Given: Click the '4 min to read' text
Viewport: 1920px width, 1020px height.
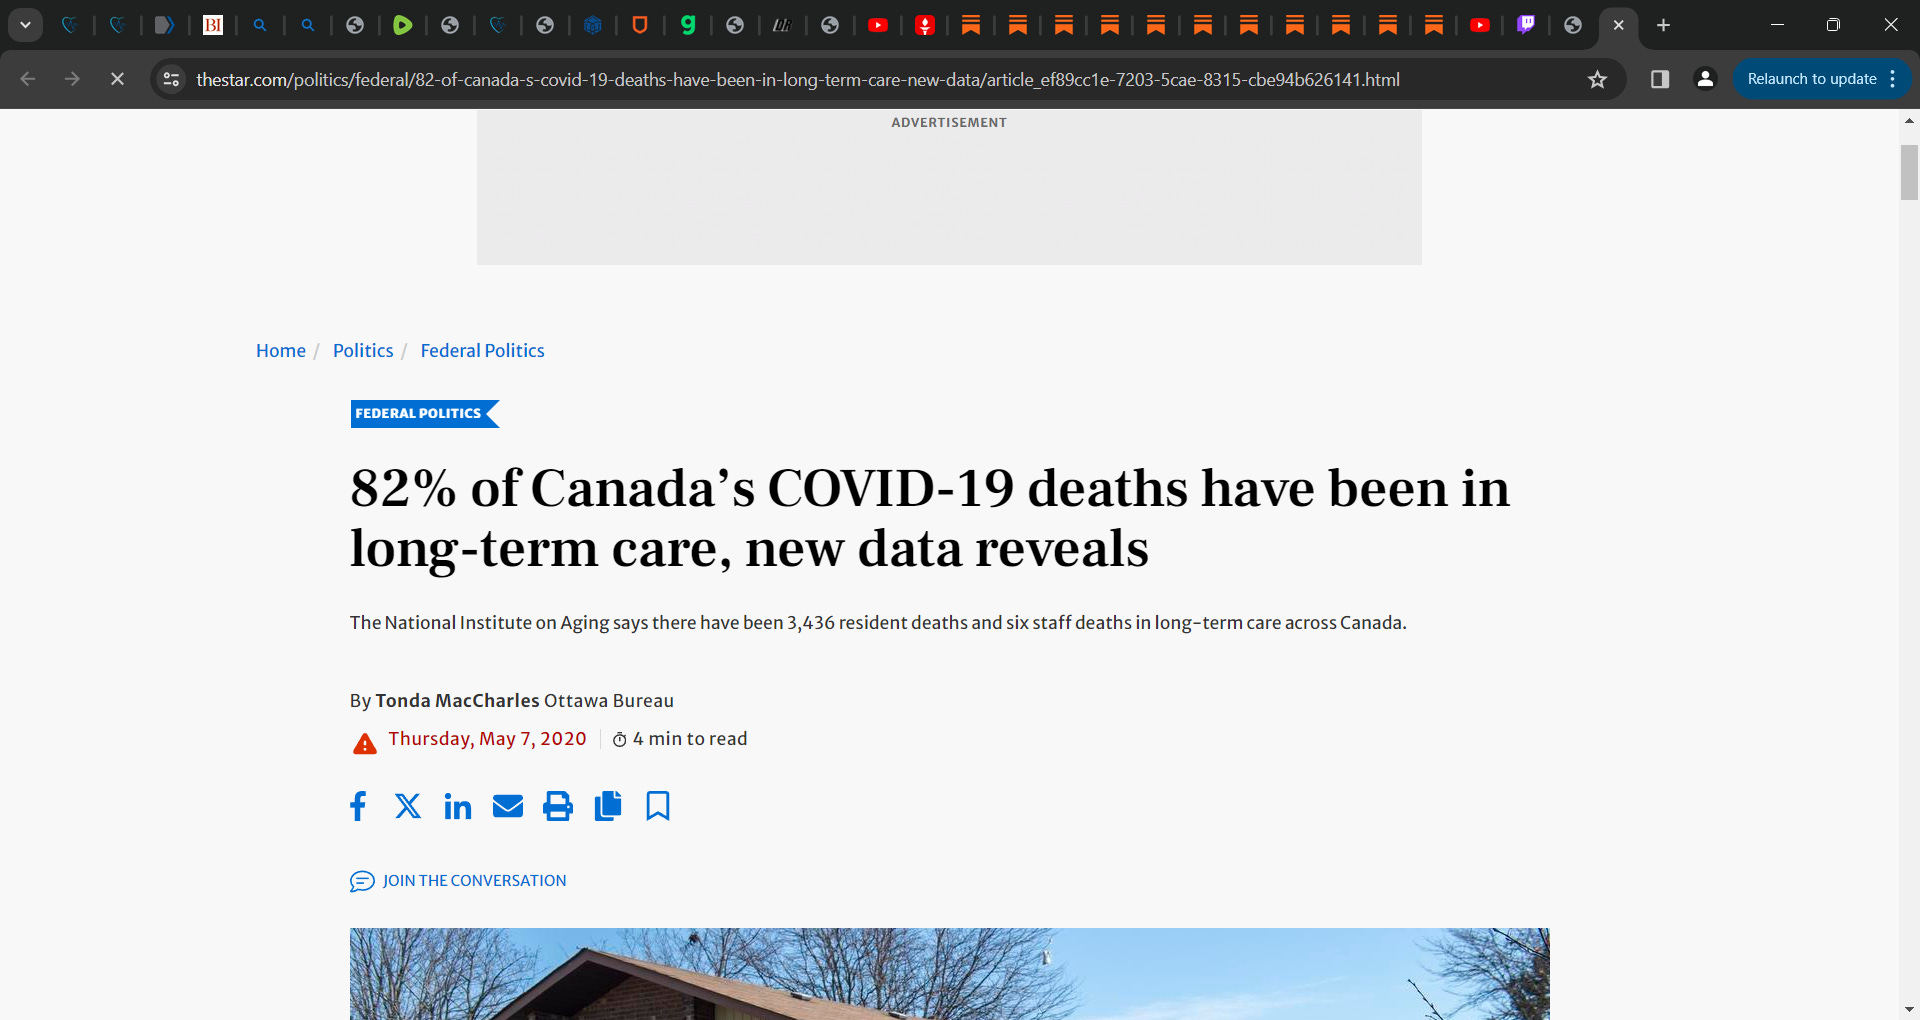Looking at the screenshot, I should coord(690,739).
